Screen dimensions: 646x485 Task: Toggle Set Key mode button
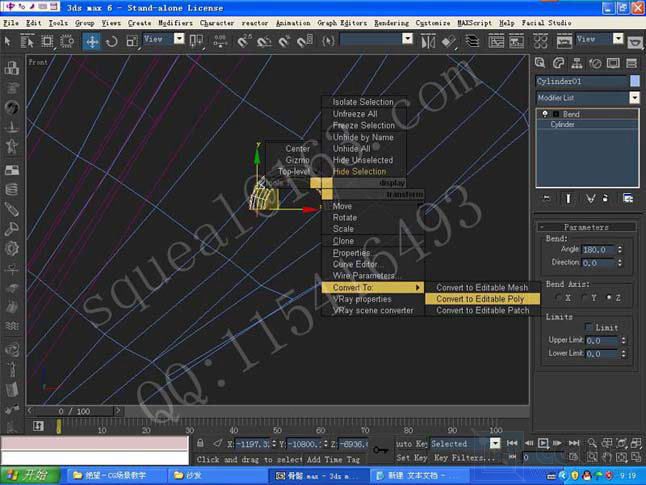click(411, 457)
